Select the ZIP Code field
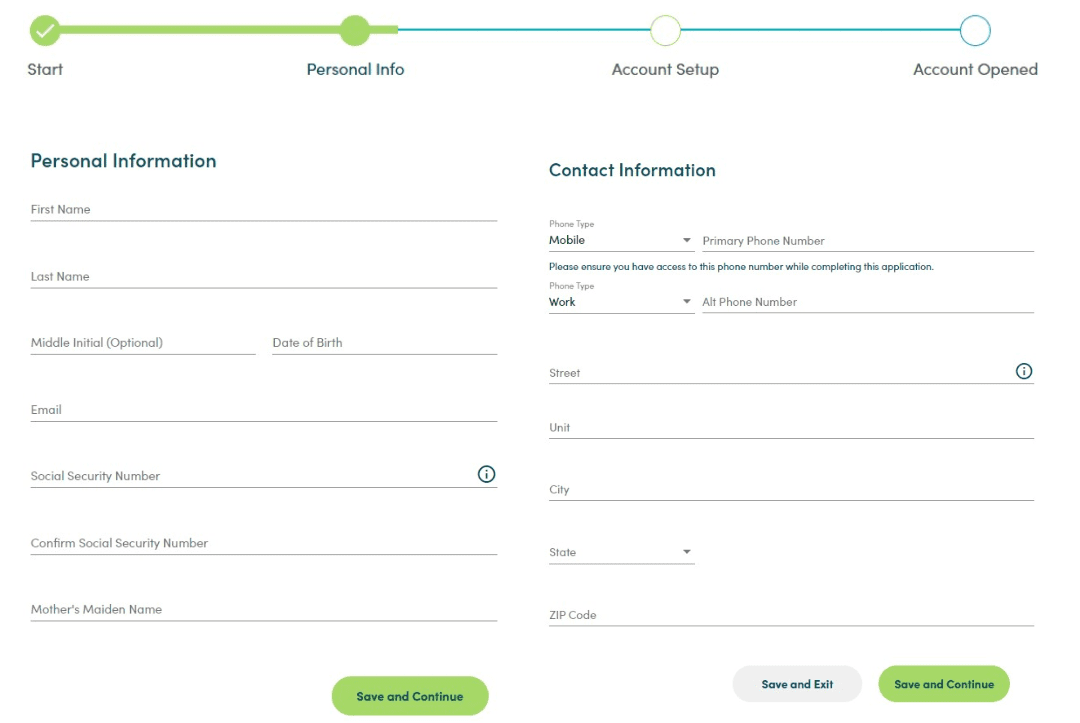 [x=790, y=615]
